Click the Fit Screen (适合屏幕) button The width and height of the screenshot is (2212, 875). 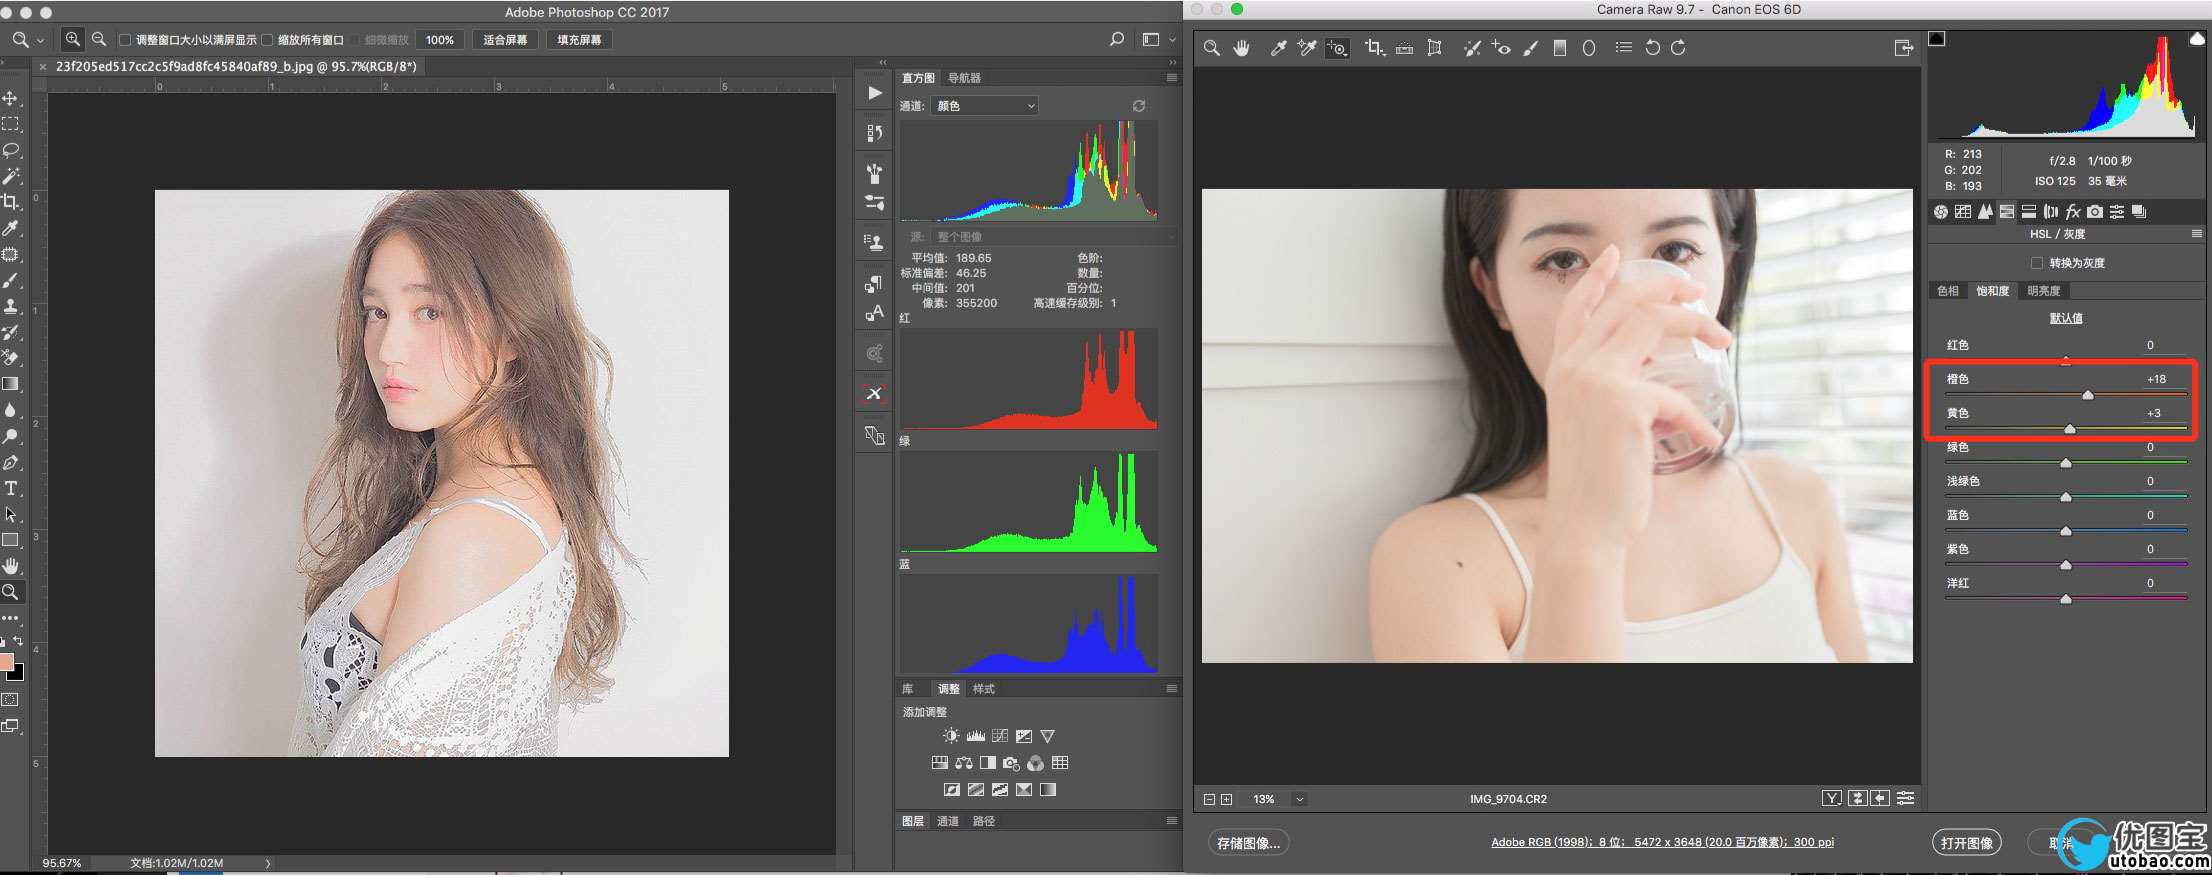coord(505,40)
